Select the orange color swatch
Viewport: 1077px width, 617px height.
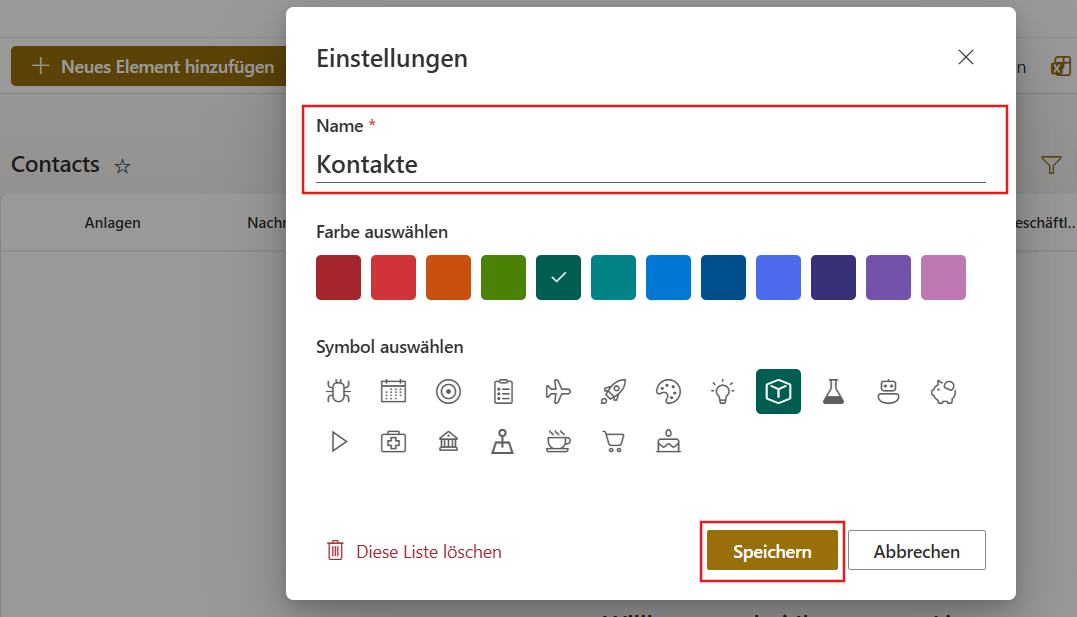tap(448, 278)
